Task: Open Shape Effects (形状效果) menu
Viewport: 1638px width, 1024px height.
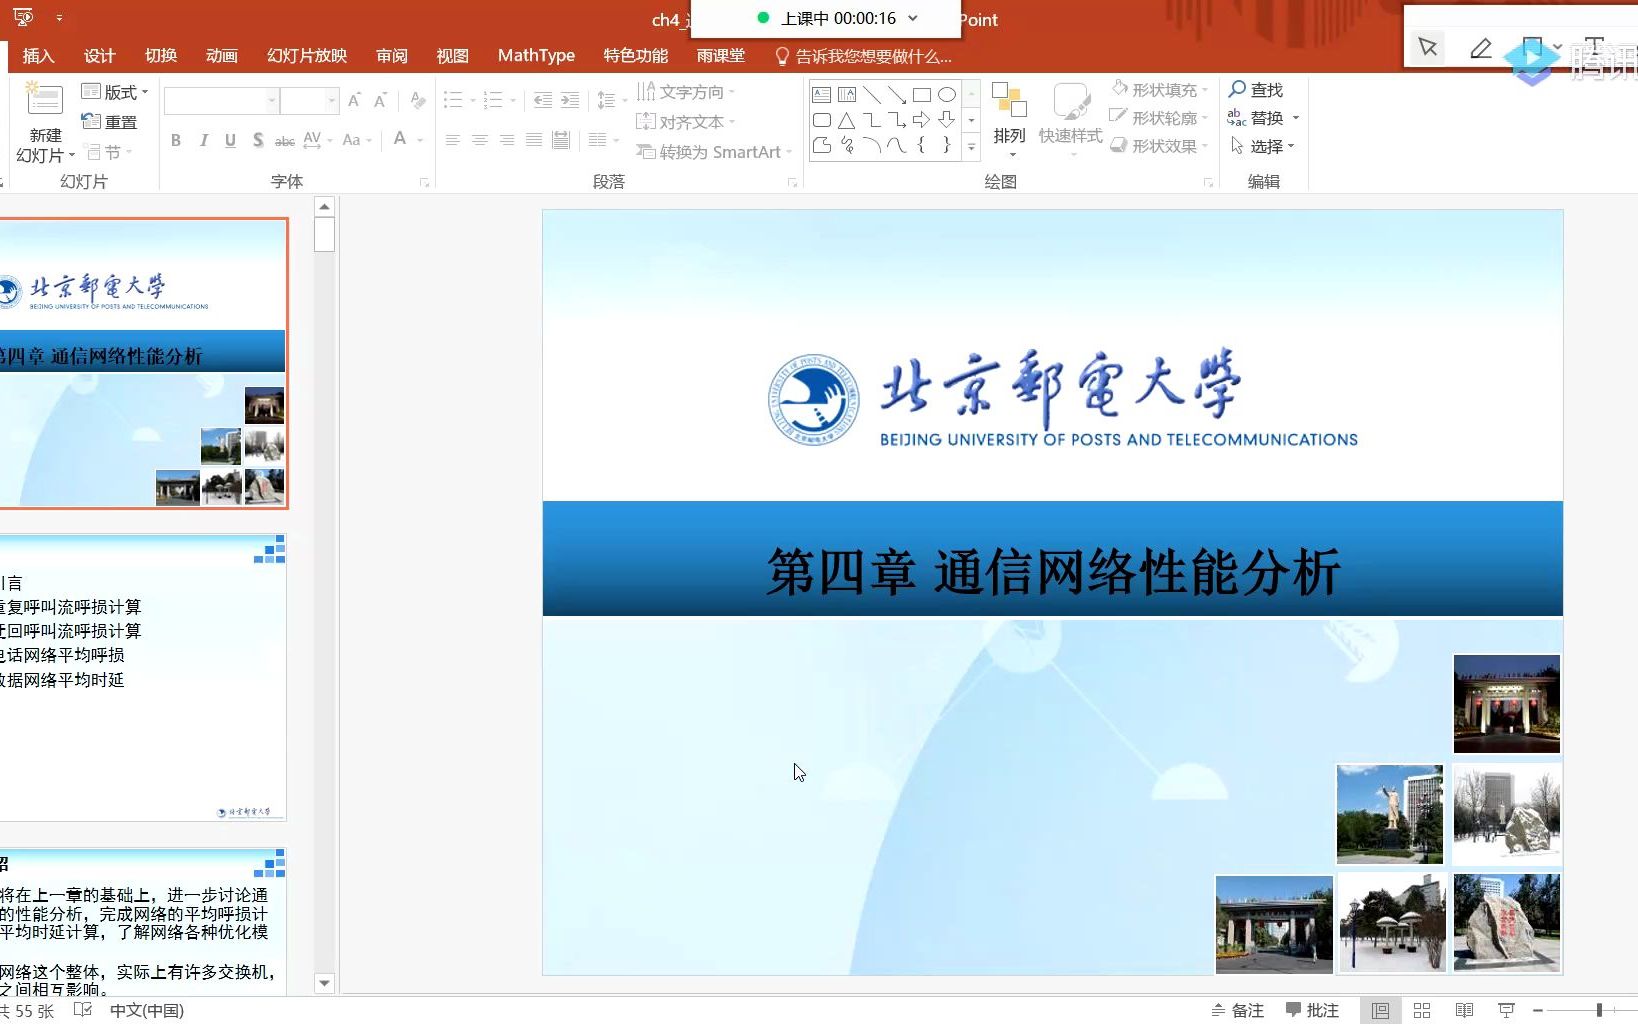Action: tap(1160, 146)
